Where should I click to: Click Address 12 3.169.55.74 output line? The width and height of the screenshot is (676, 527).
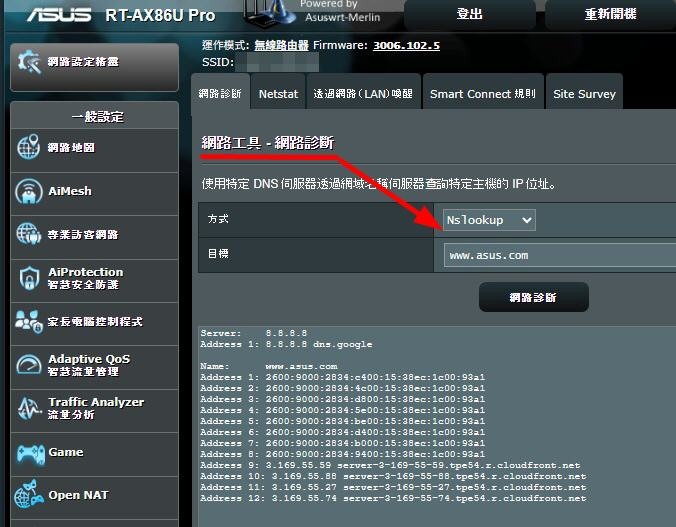pyautogui.click(x=393, y=498)
